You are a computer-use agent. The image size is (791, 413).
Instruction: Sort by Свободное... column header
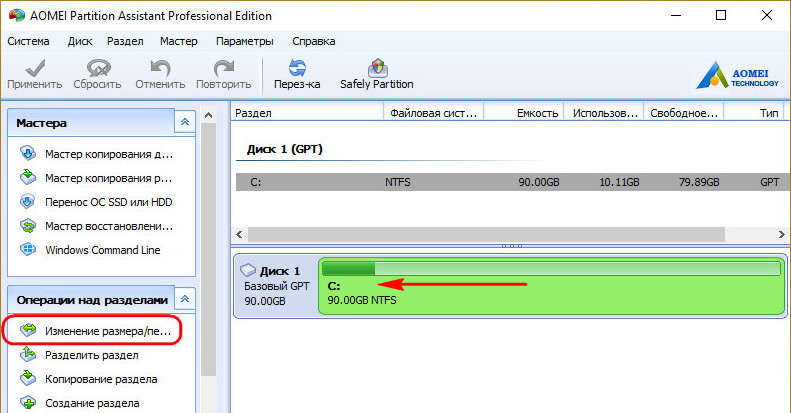click(x=684, y=113)
